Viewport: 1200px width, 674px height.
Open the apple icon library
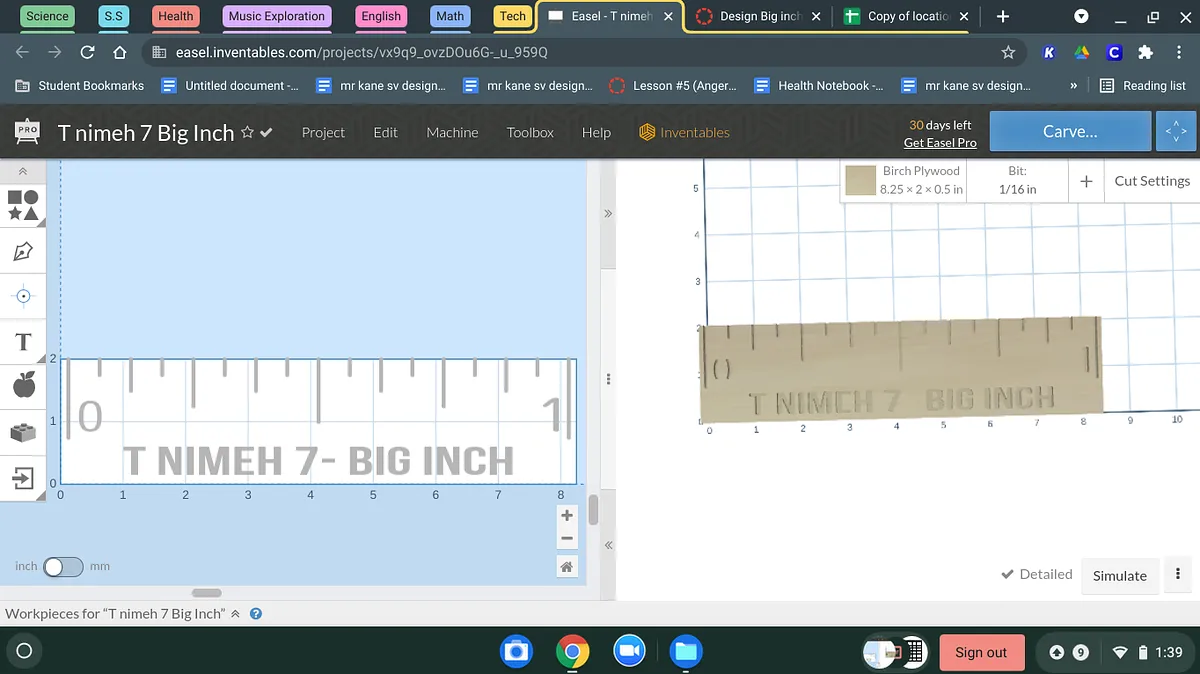tap(23, 384)
